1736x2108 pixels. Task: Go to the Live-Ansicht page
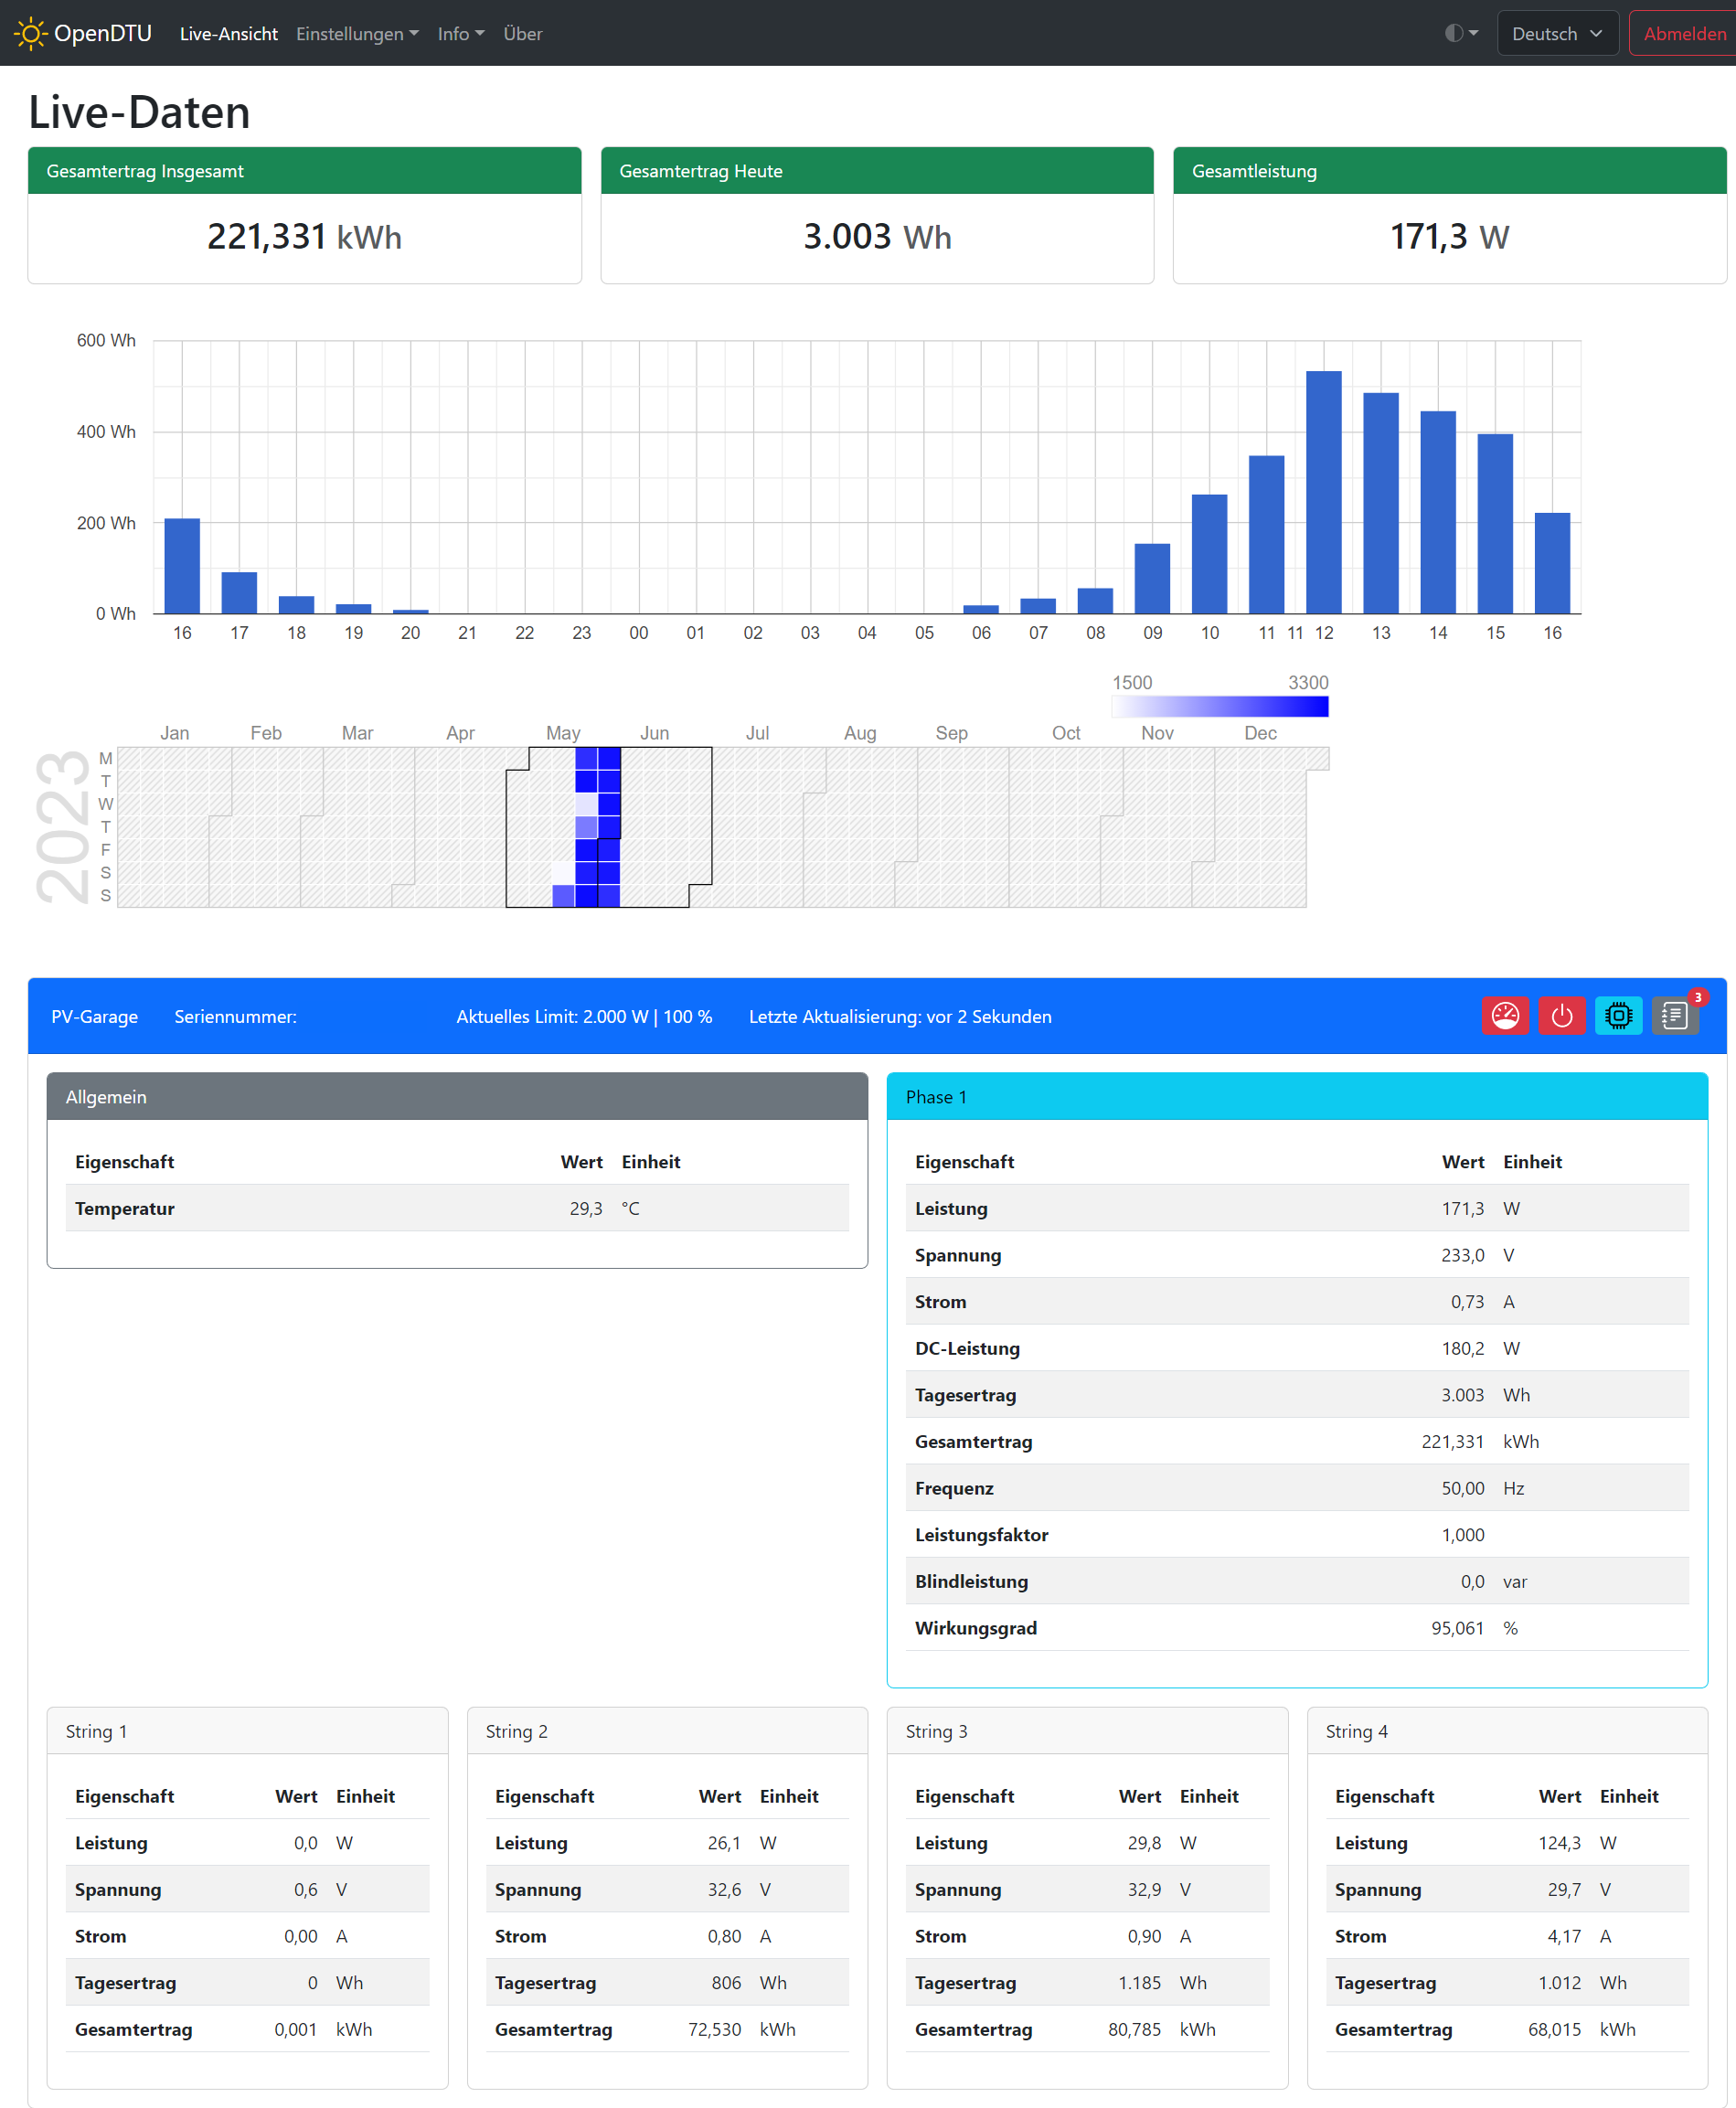pos(228,33)
